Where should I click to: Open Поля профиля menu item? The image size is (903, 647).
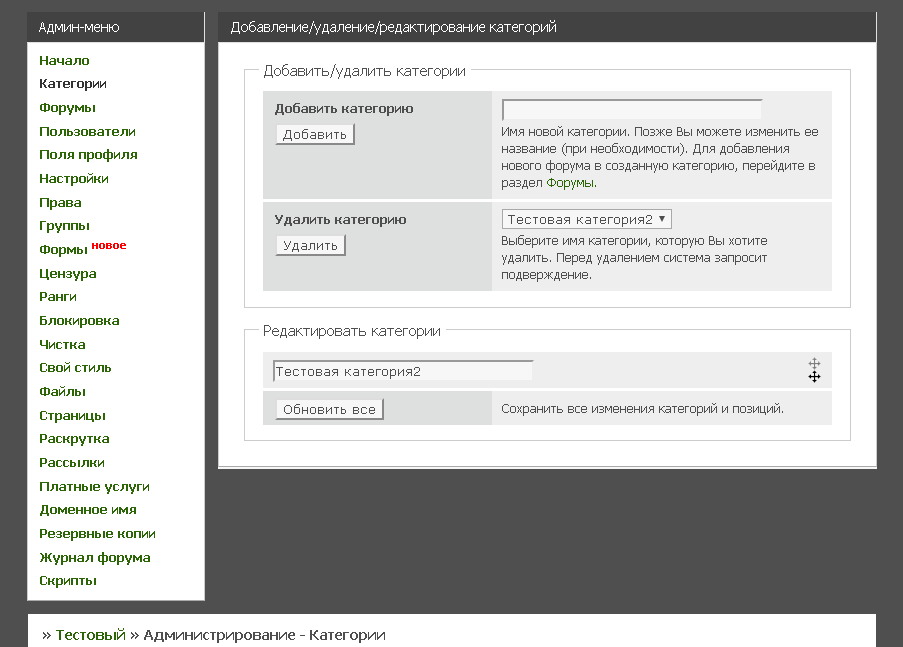point(88,154)
